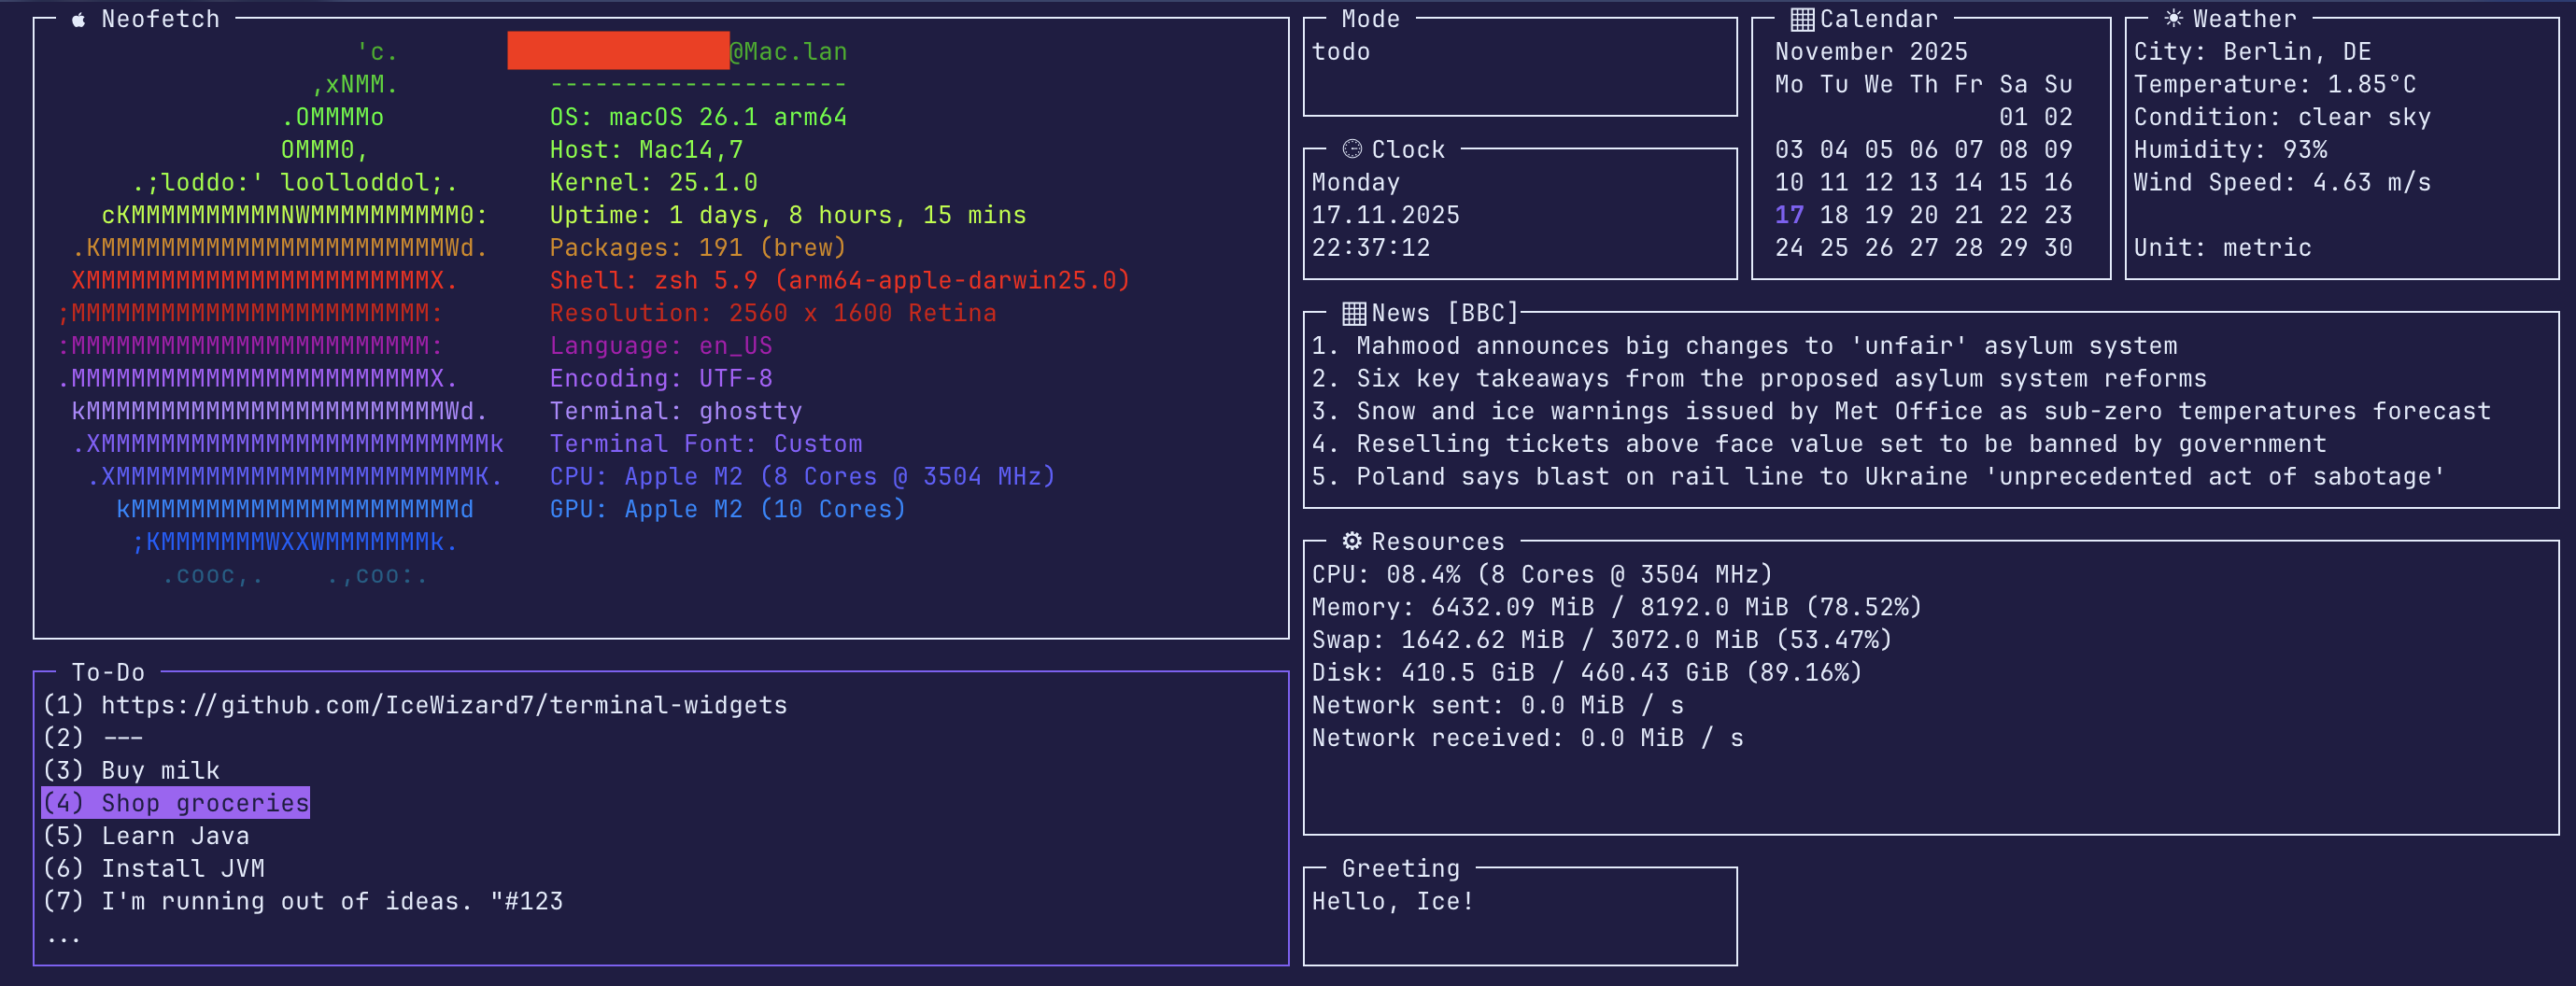Screen dimensions: 2576x986
Task: Select today's date 17 in the calendar
Action: [x=1789, y=214]
